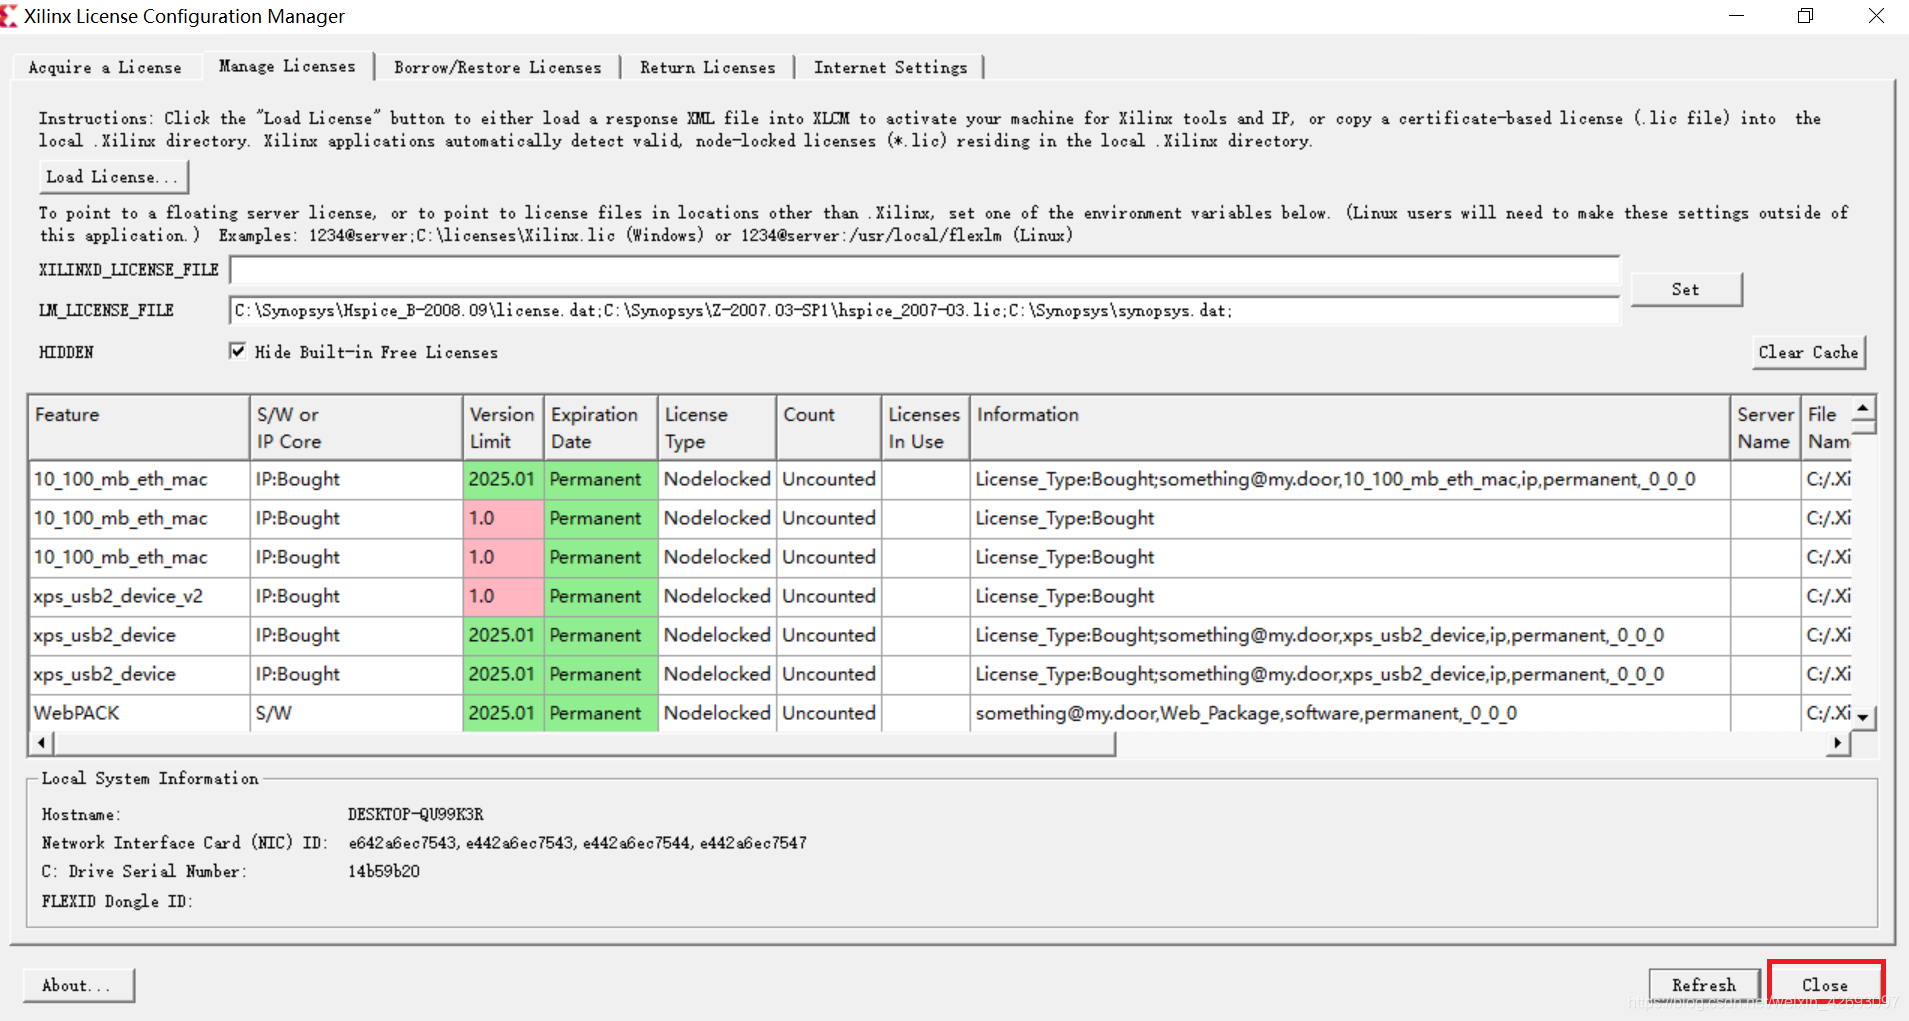Viewport: 1909px width, 1021px height.
Task: Select the WebPACK feature row
Action: [x=940, y=713]
